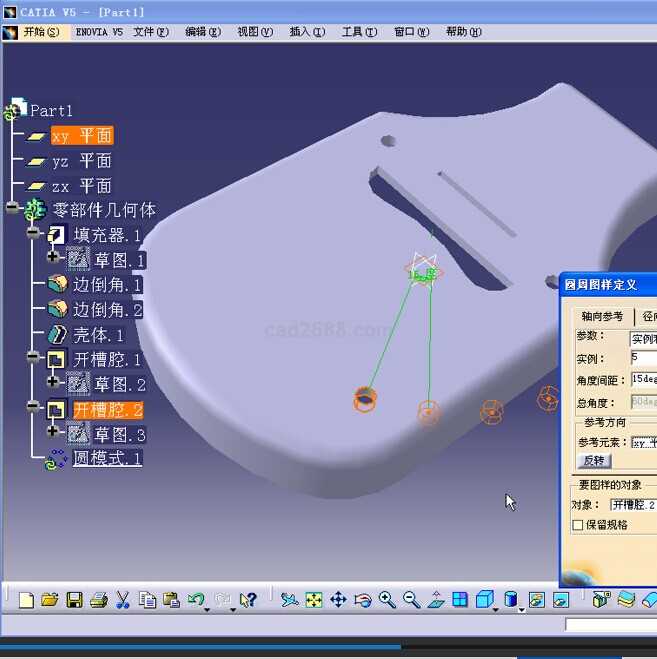Open the 工具(T) menu

pyautogui.click(x=359, y=32)
